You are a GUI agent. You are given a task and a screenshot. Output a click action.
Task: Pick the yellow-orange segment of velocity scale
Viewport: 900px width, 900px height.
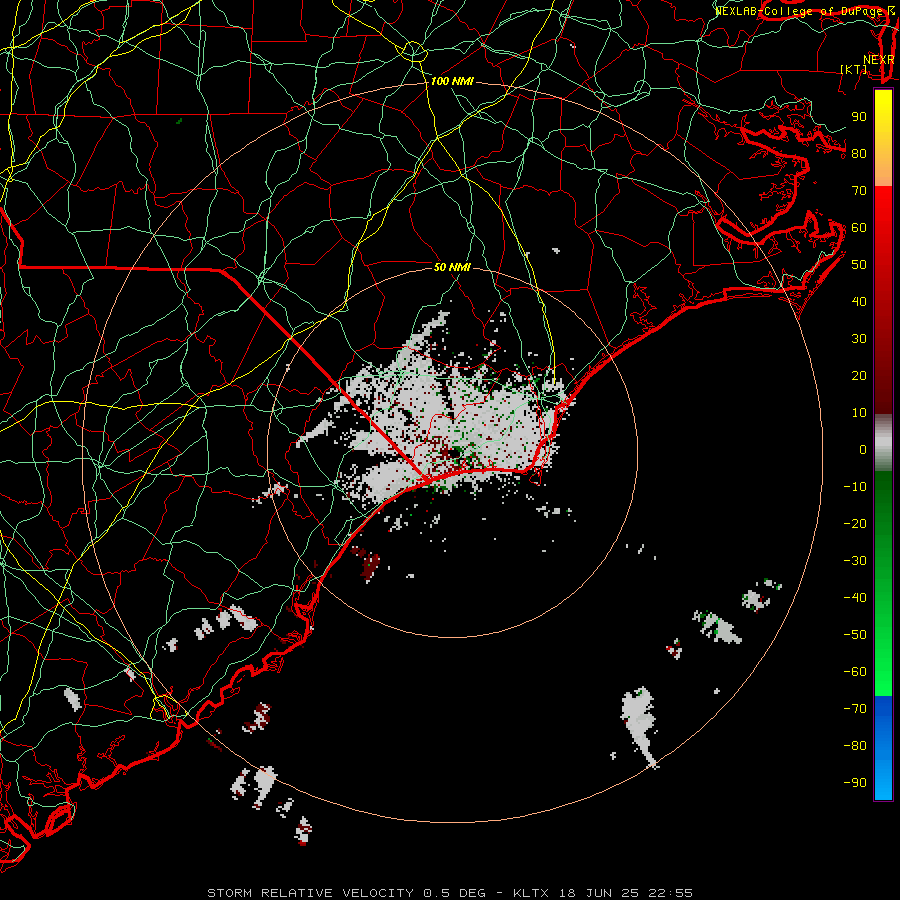[883, 138]
